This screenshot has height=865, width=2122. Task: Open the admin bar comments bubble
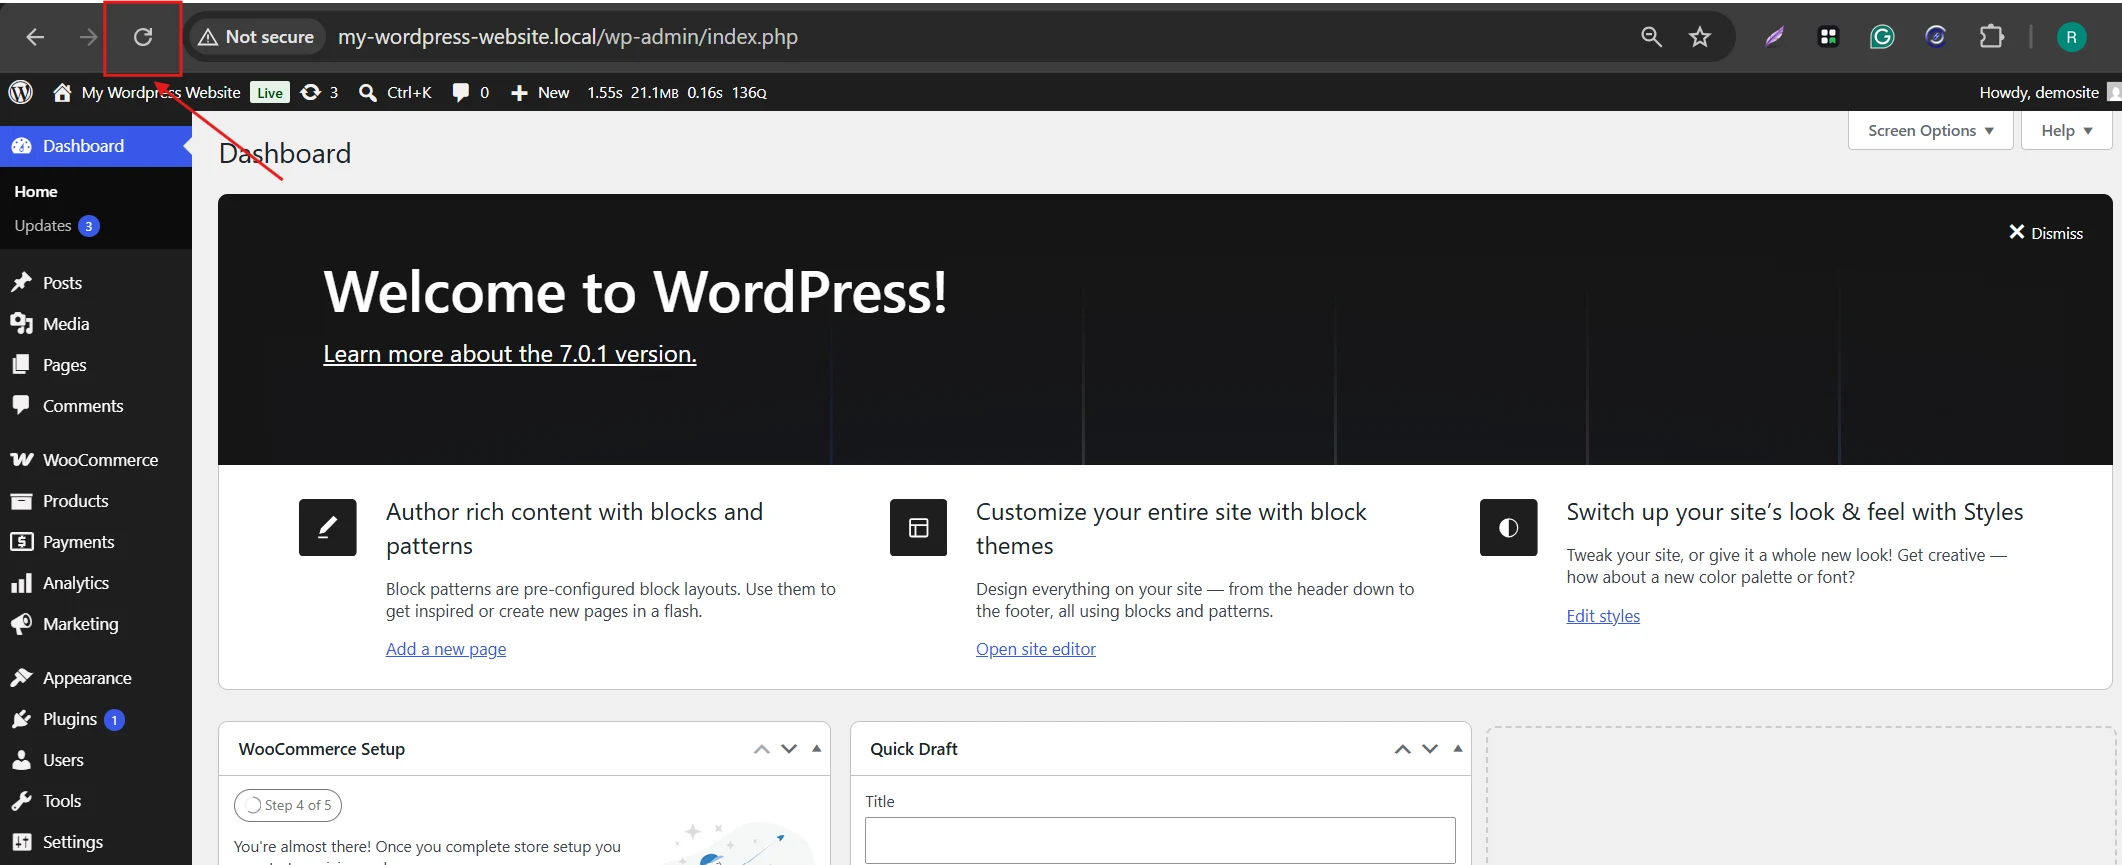[470, 92]
